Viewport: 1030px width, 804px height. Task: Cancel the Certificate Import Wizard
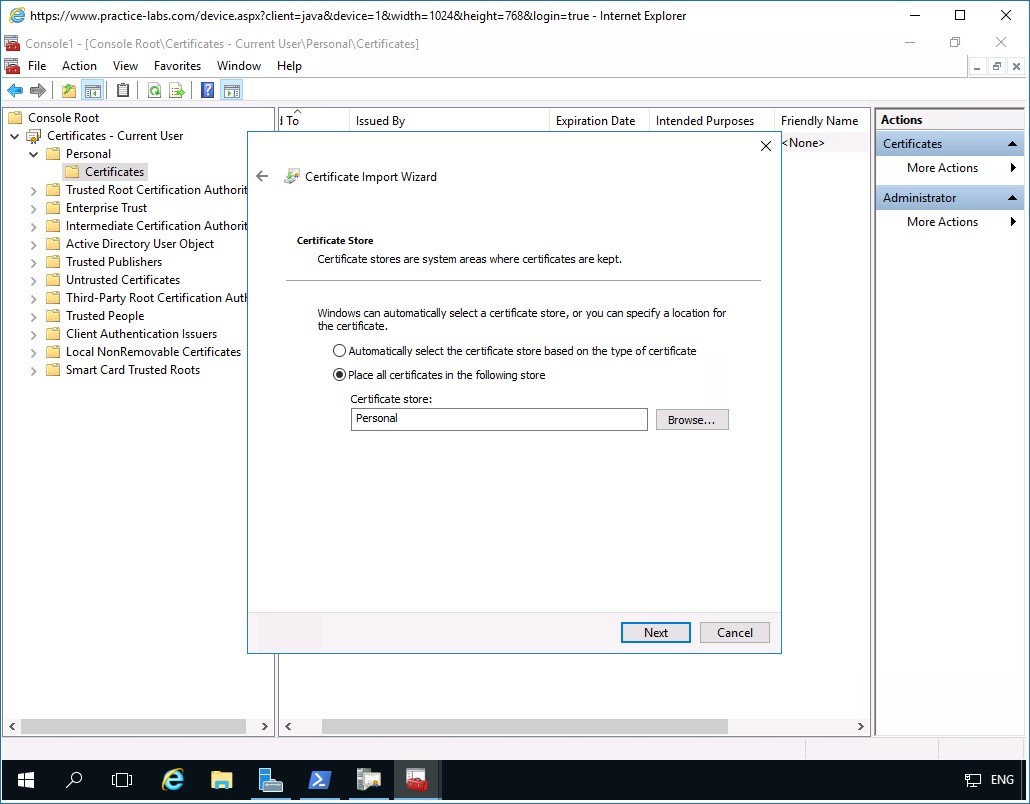[x=734, y=632]
